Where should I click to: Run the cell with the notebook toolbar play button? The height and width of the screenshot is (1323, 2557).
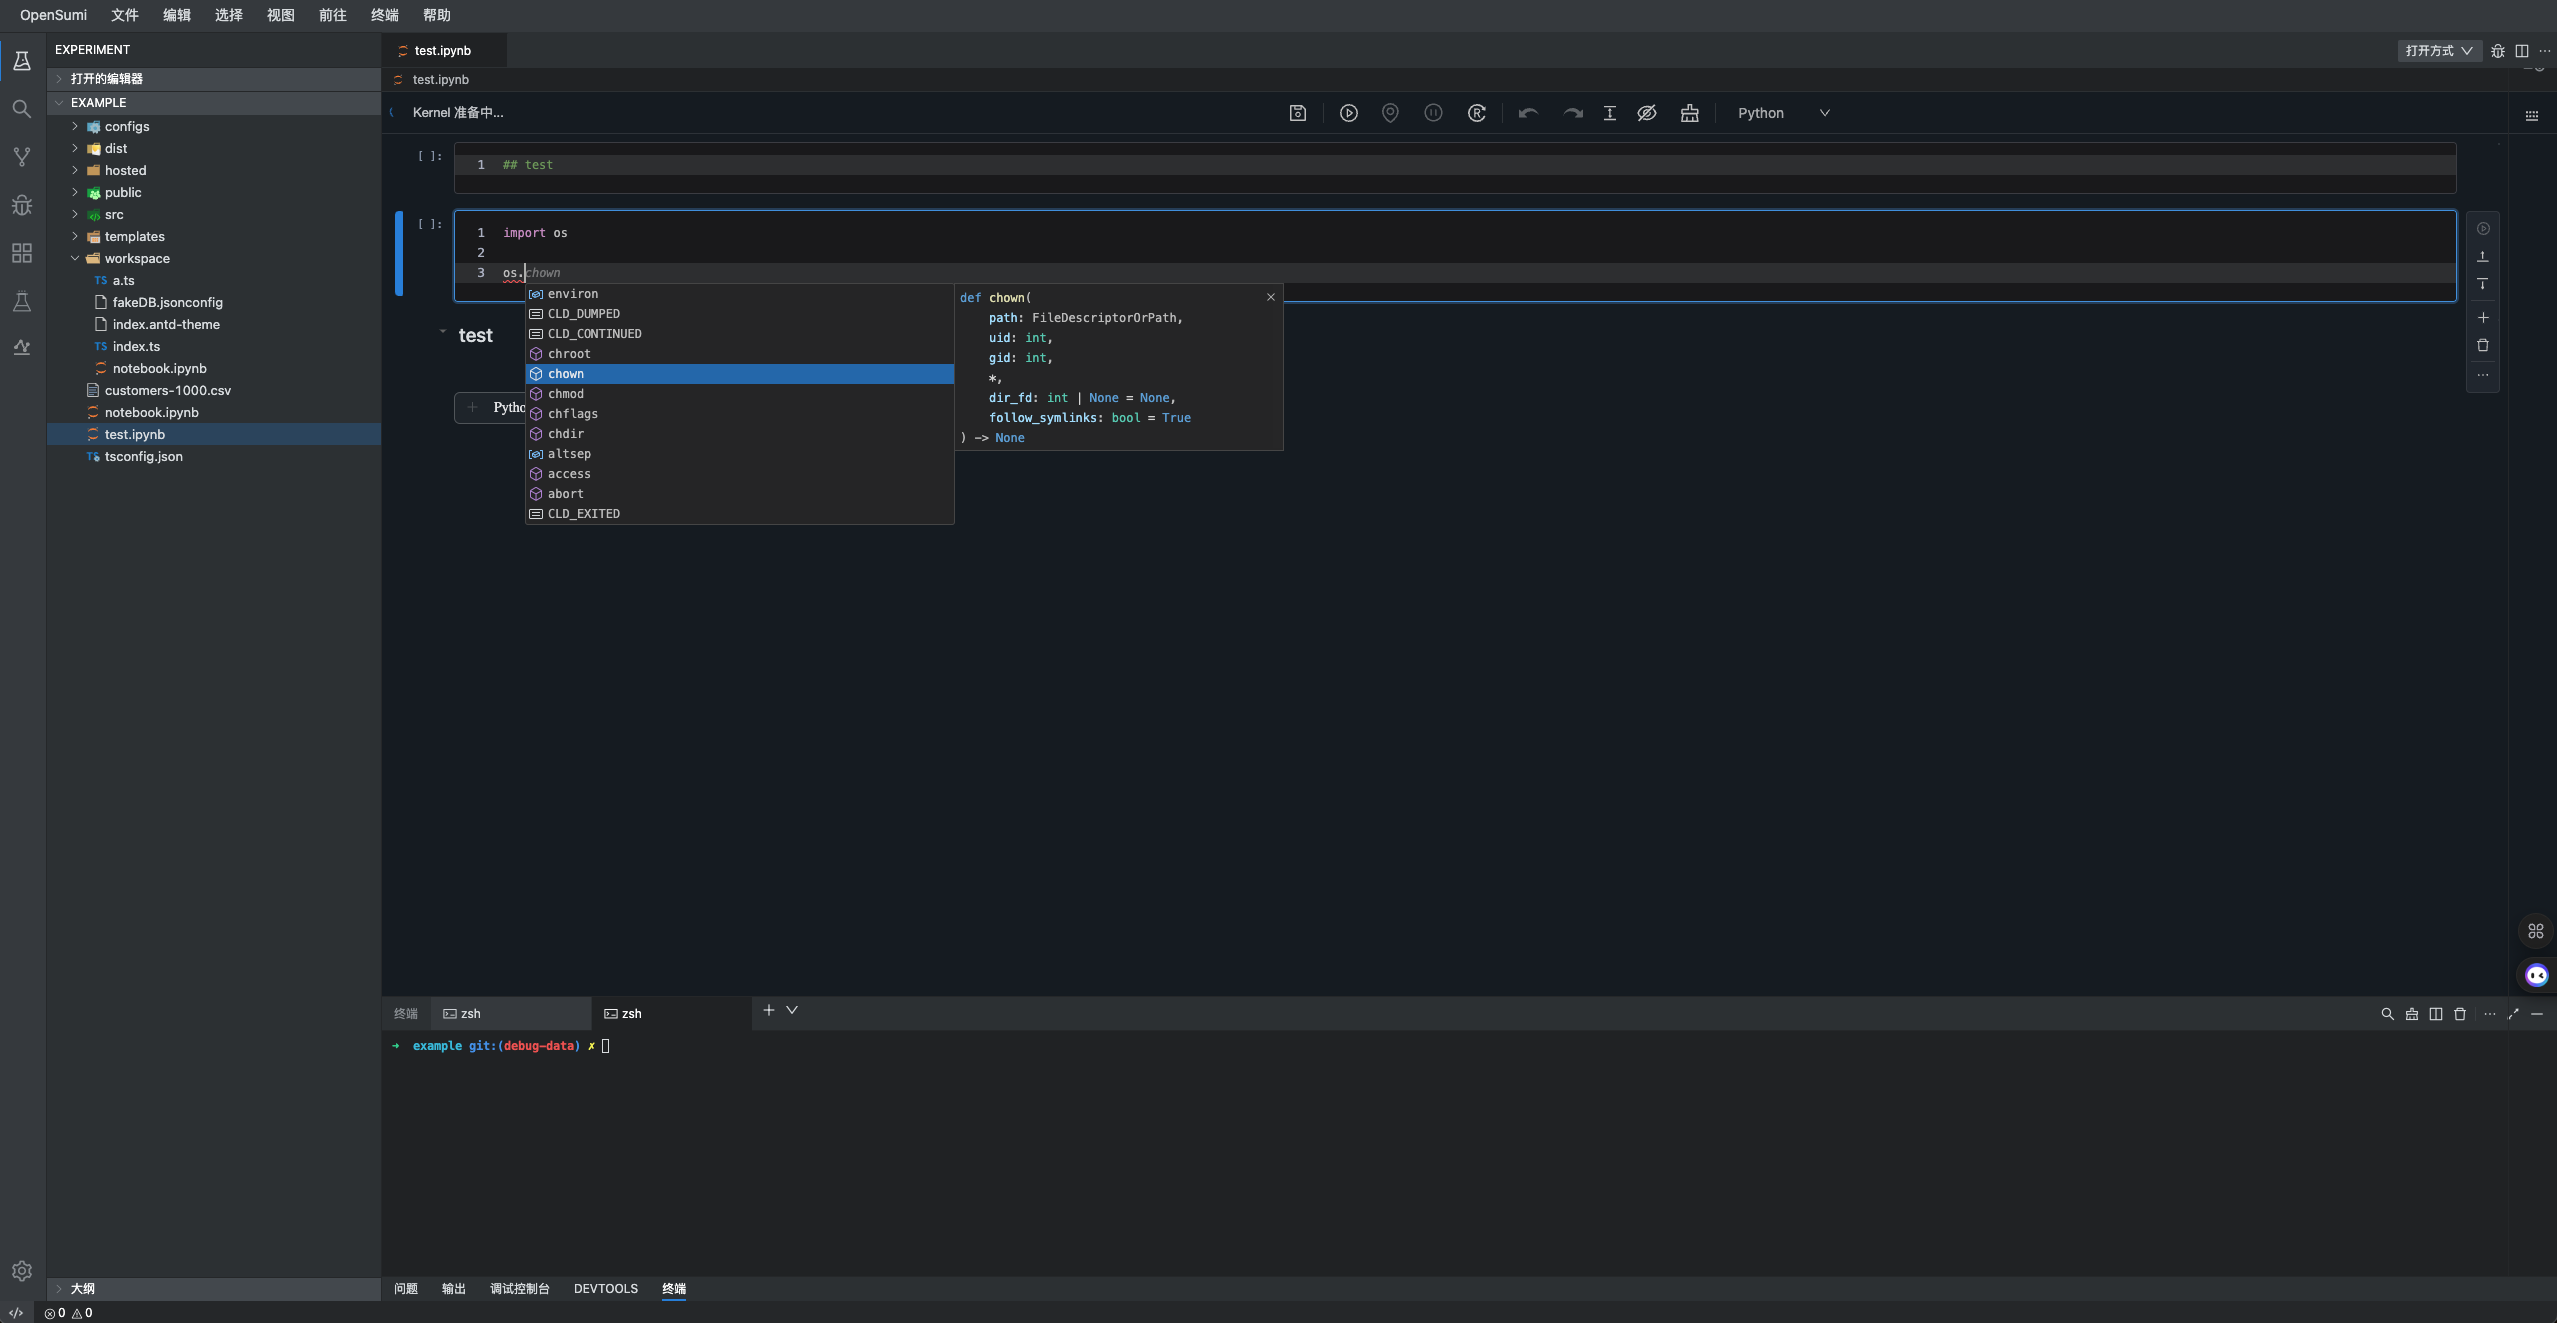pos(1349,113)
